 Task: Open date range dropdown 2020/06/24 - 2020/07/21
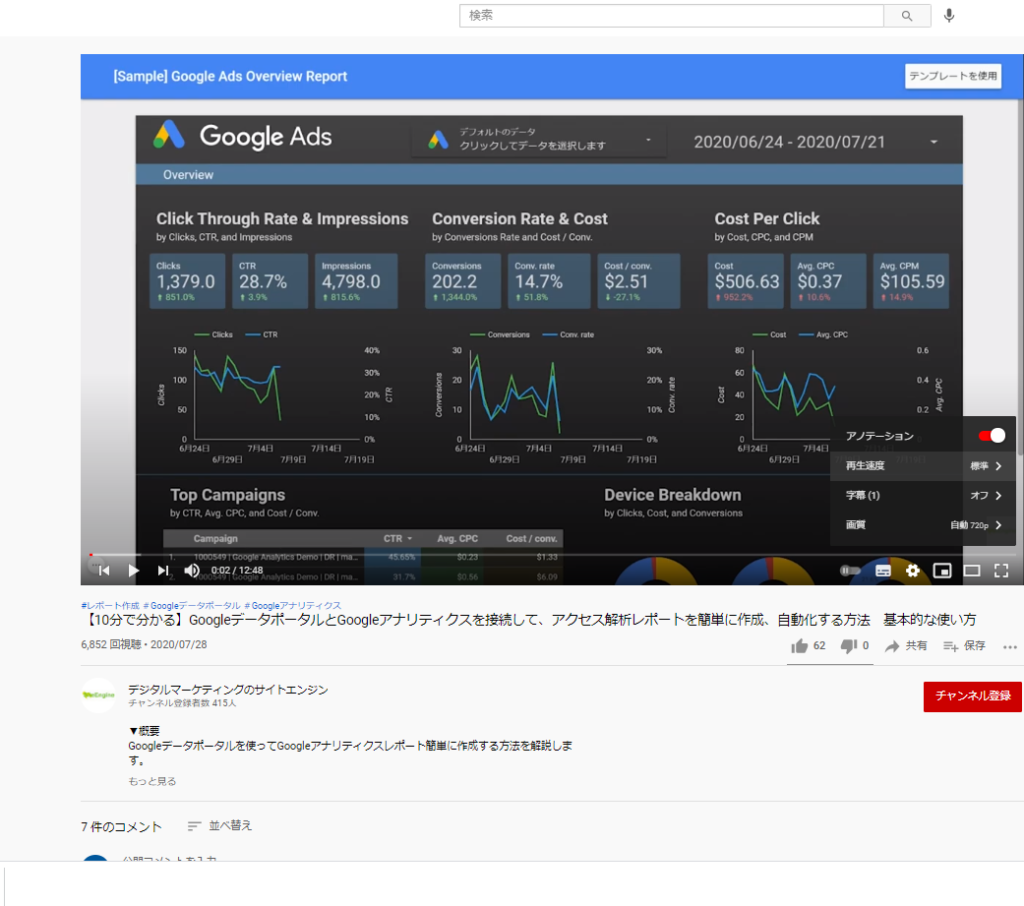point(815,142)
